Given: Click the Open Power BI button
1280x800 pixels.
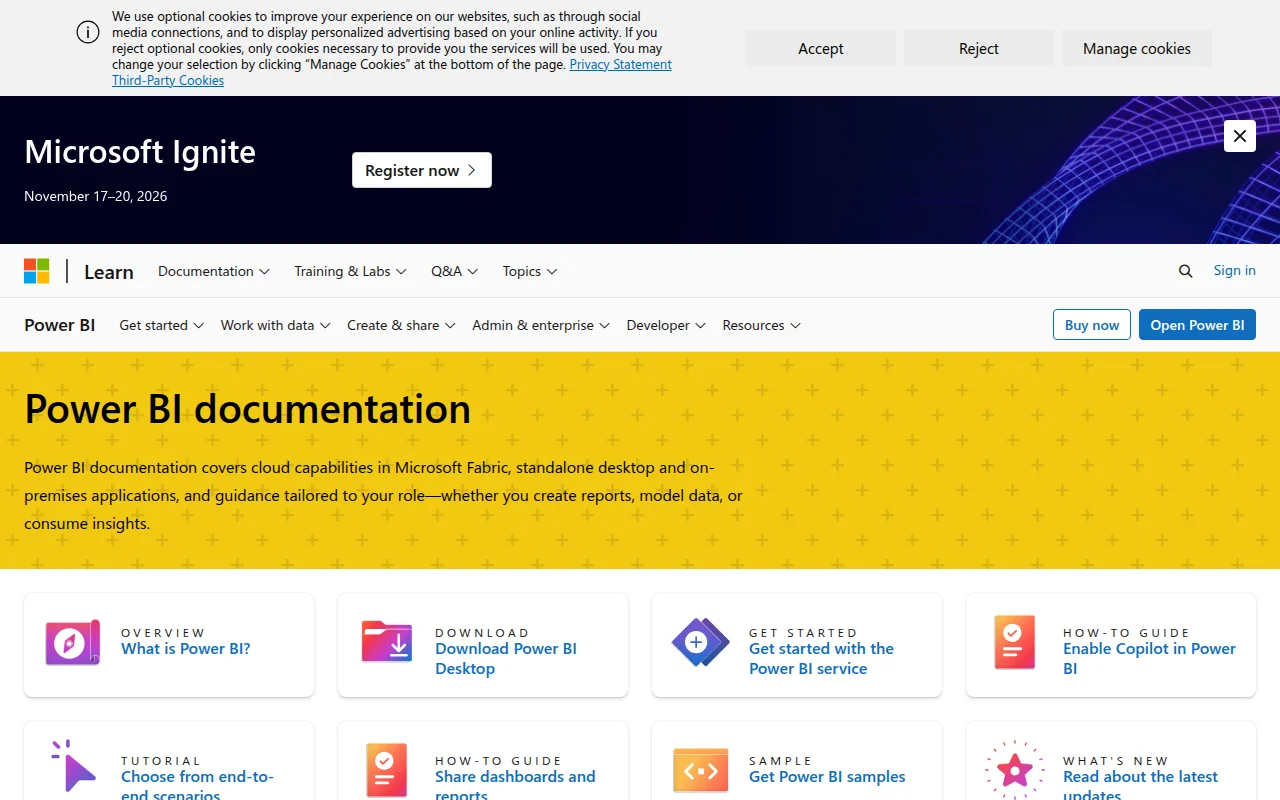Looking at the screenshot, I should 1197,325.
